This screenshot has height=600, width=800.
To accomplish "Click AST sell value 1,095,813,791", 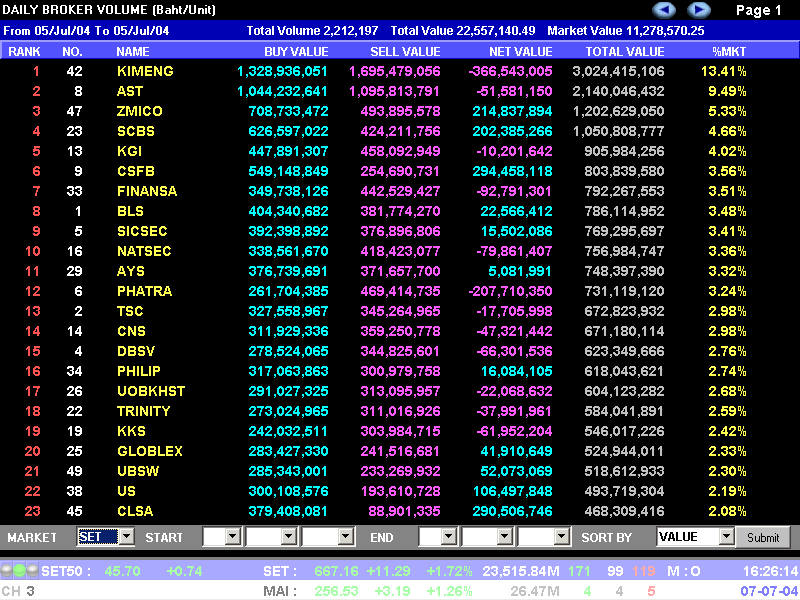I will (394, 91).
